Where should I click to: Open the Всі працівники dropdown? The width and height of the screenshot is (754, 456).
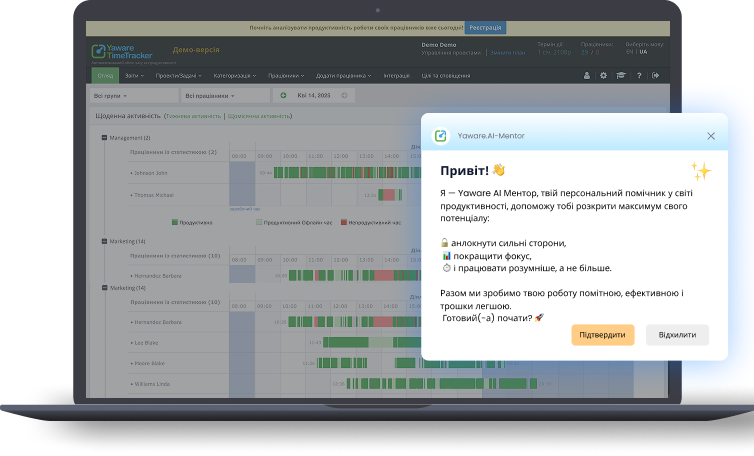click(226, 96)
